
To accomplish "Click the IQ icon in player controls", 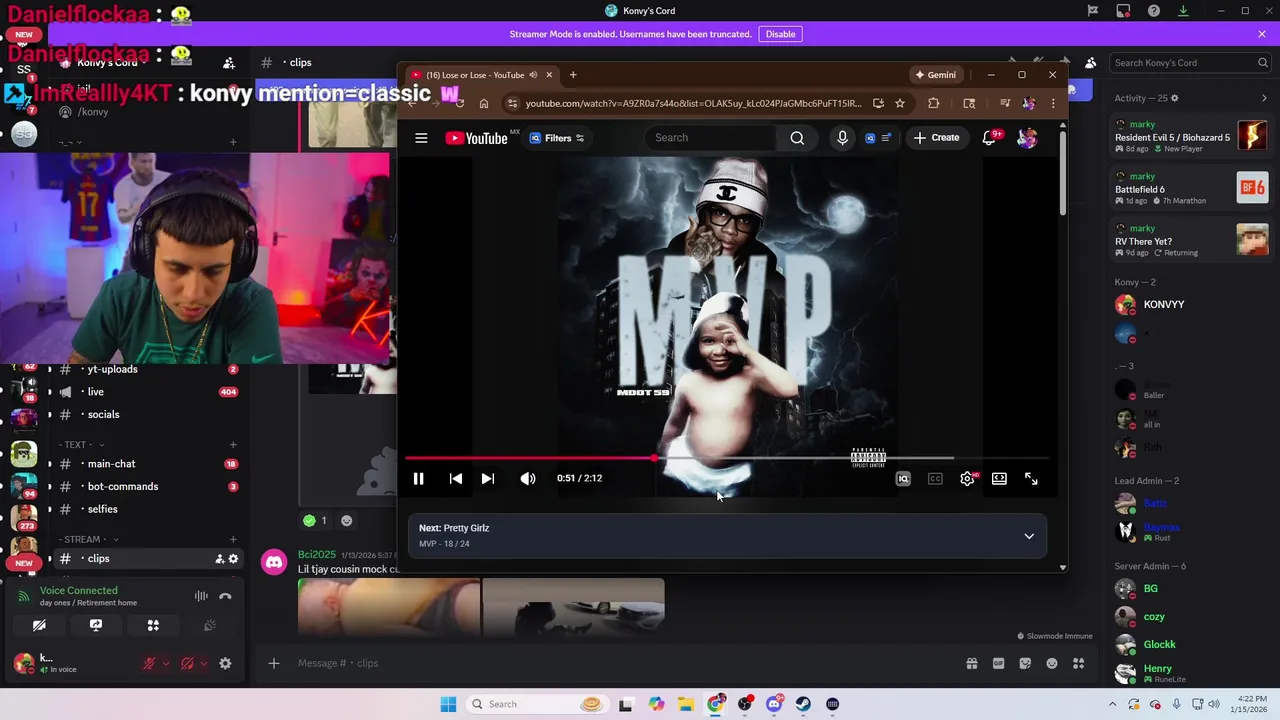I will coord(903,479).
